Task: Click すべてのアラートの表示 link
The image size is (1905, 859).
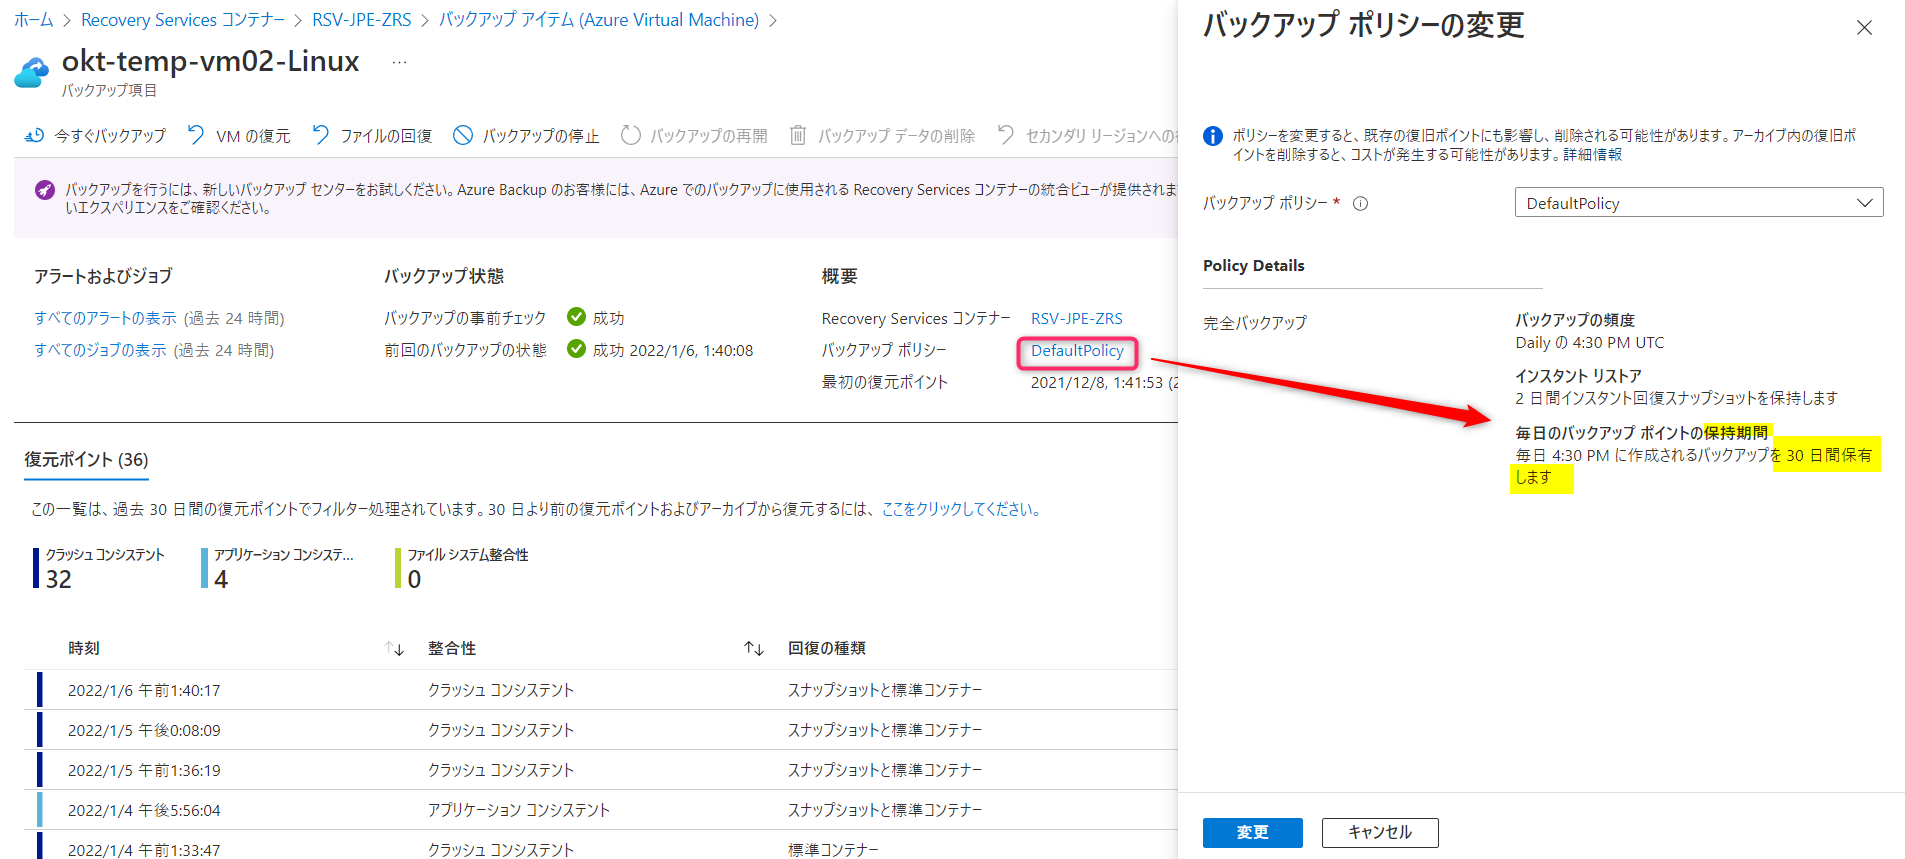Action: (x=105, y=318)
